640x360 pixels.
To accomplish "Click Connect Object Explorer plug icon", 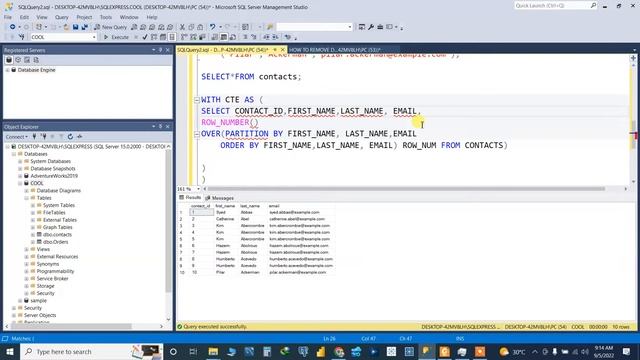I will [34, 137].
